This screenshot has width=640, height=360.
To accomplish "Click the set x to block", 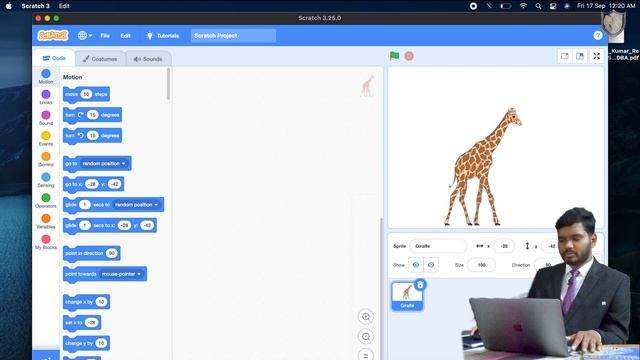I will pos(82,322).
